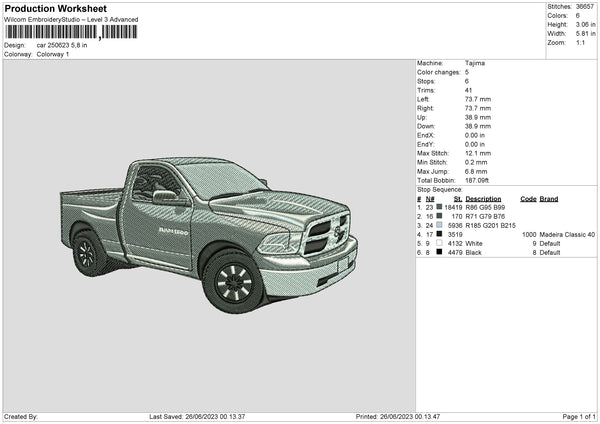Click the N# column header
This screenshot has width=600, height=424.
430,199
